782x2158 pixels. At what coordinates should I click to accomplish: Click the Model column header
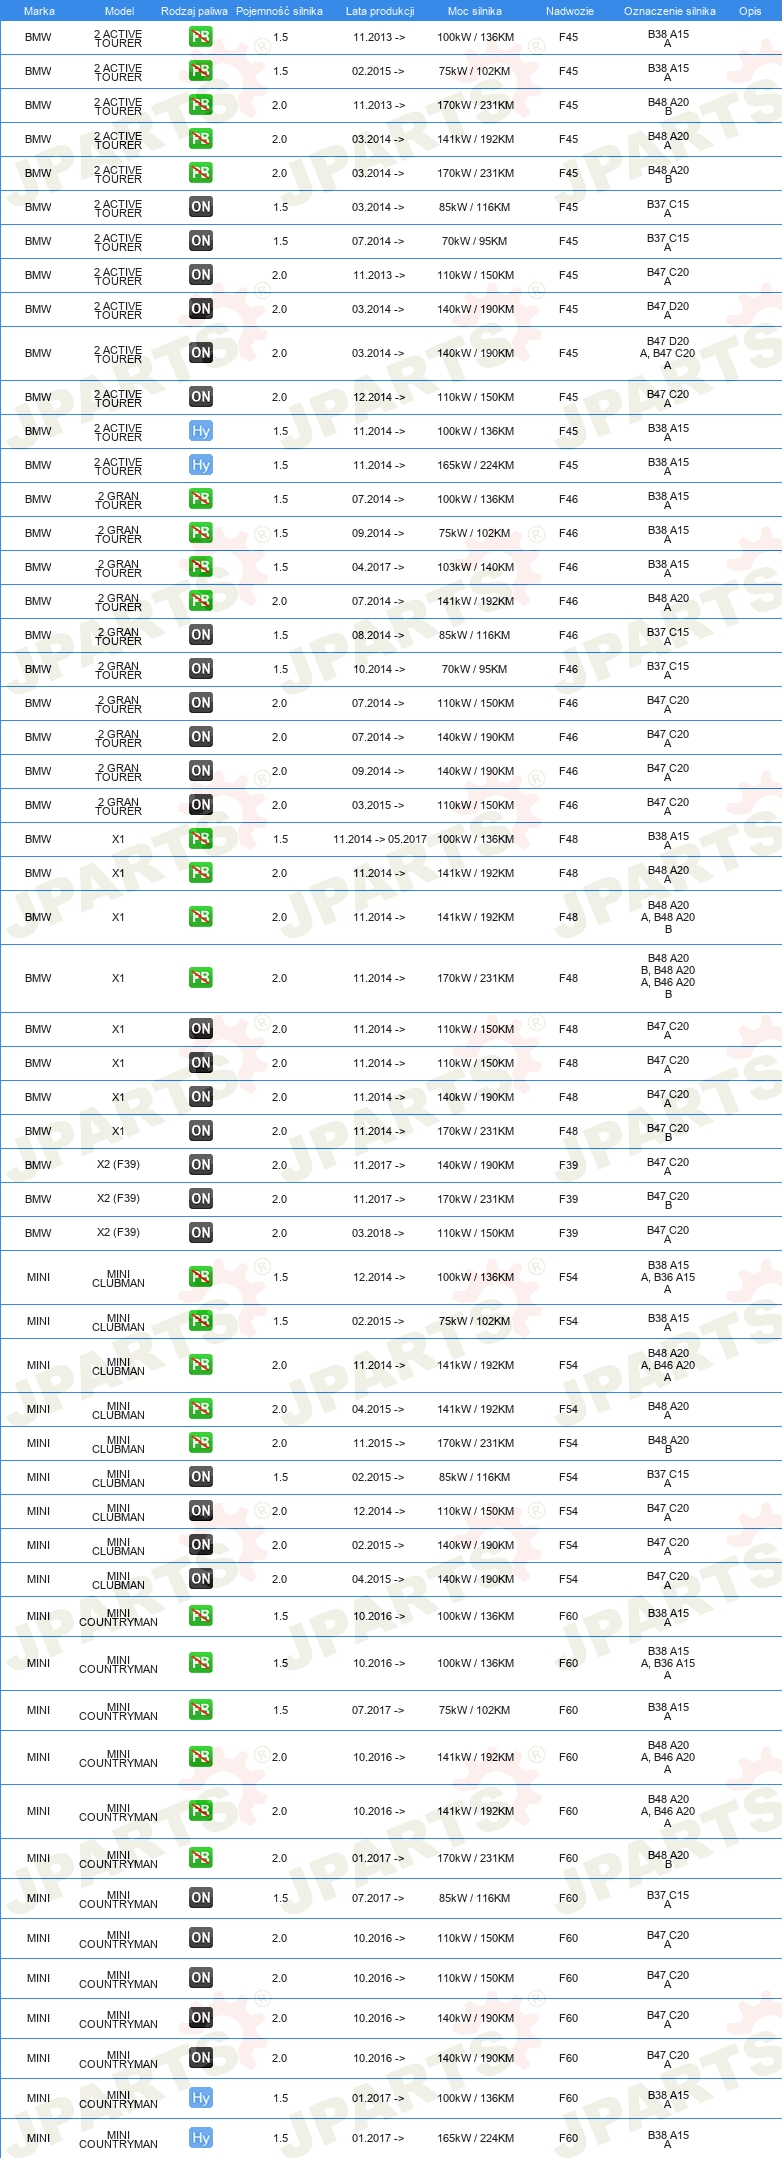[120, 11]
